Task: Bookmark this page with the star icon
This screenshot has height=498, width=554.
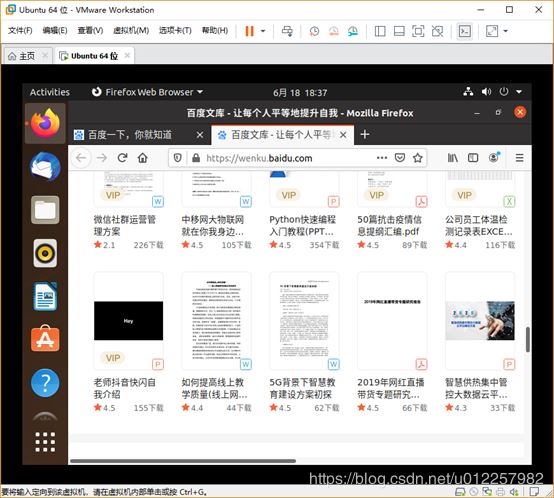Action: click(x=418, y=158)
